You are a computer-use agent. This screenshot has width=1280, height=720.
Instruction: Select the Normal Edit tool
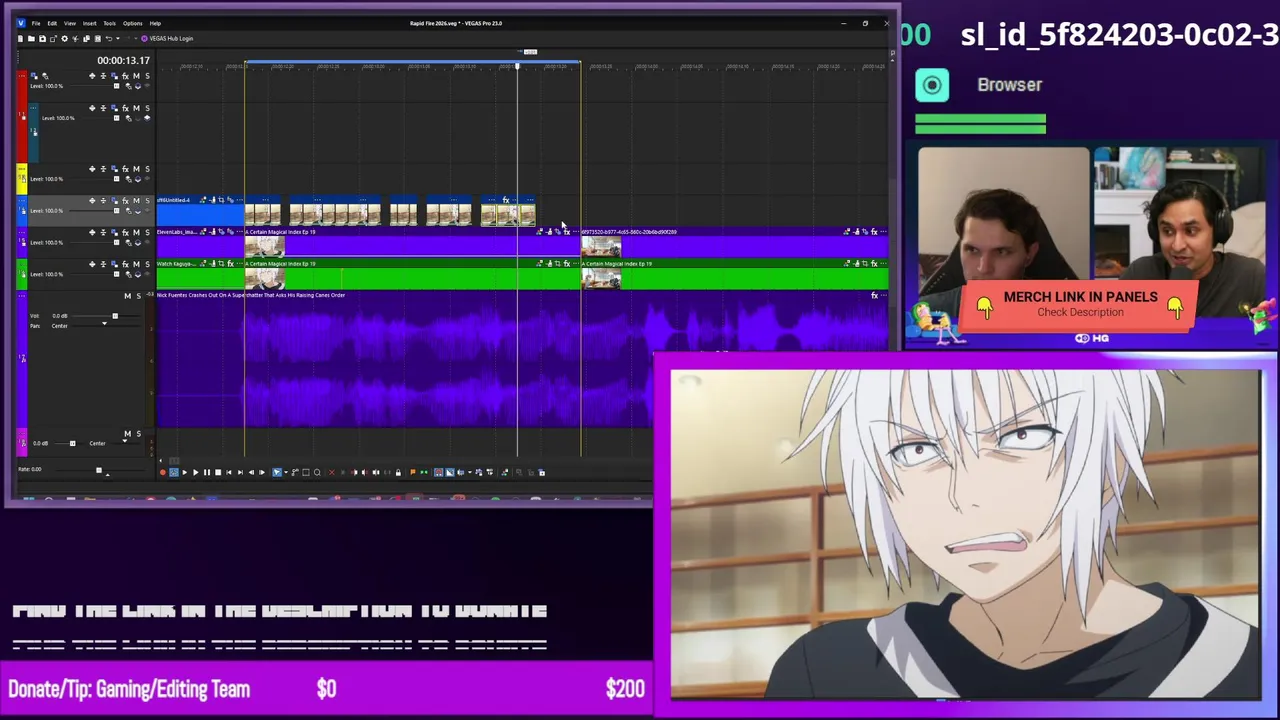point(277,472)
